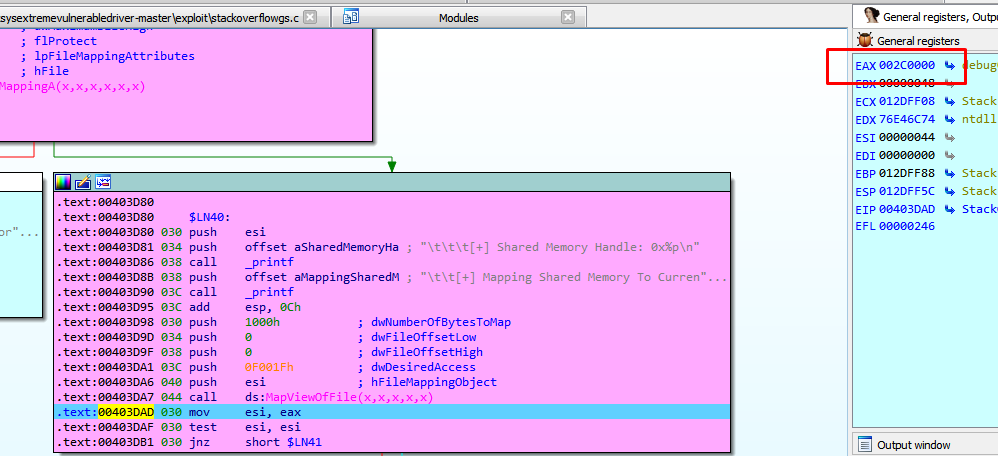Close the Modules tab

pos(568,17)
